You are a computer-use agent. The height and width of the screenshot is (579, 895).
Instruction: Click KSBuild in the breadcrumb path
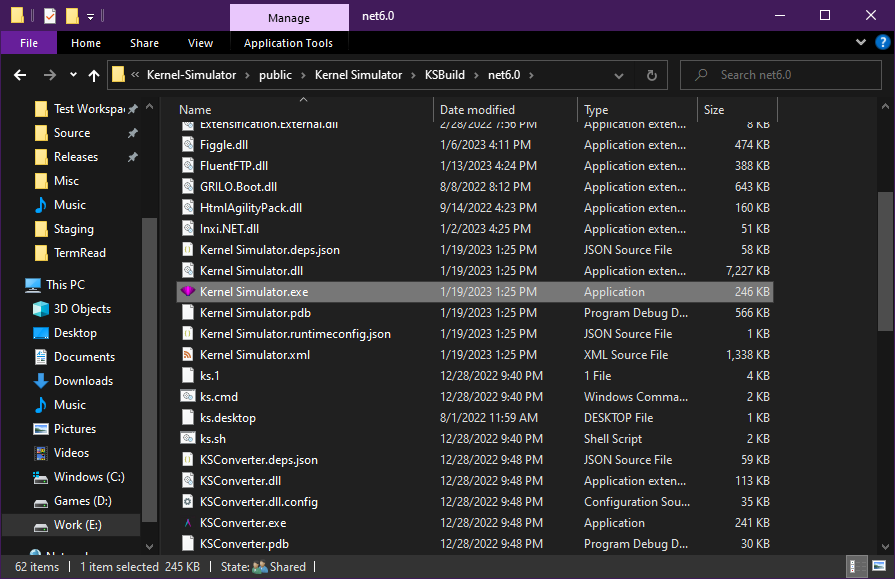445,75
